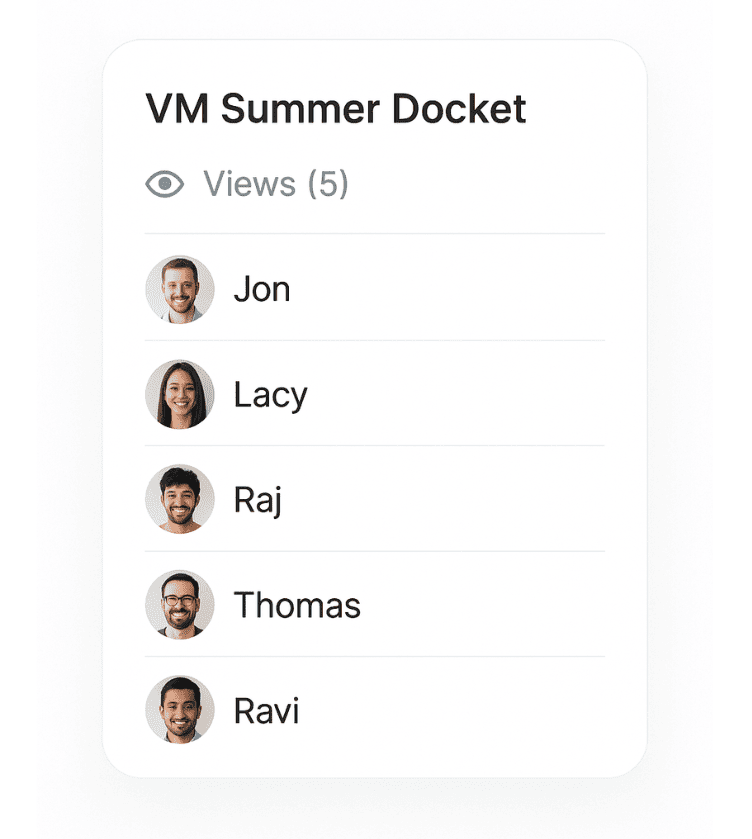Open Ravi's profile avatar
Viewport: 752px width, 839px height.
click(x=180, y=710)
